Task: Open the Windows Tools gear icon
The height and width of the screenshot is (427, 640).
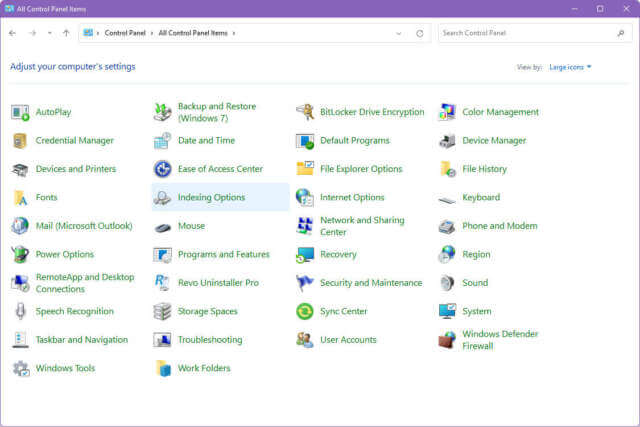Action: coord(20,368)
